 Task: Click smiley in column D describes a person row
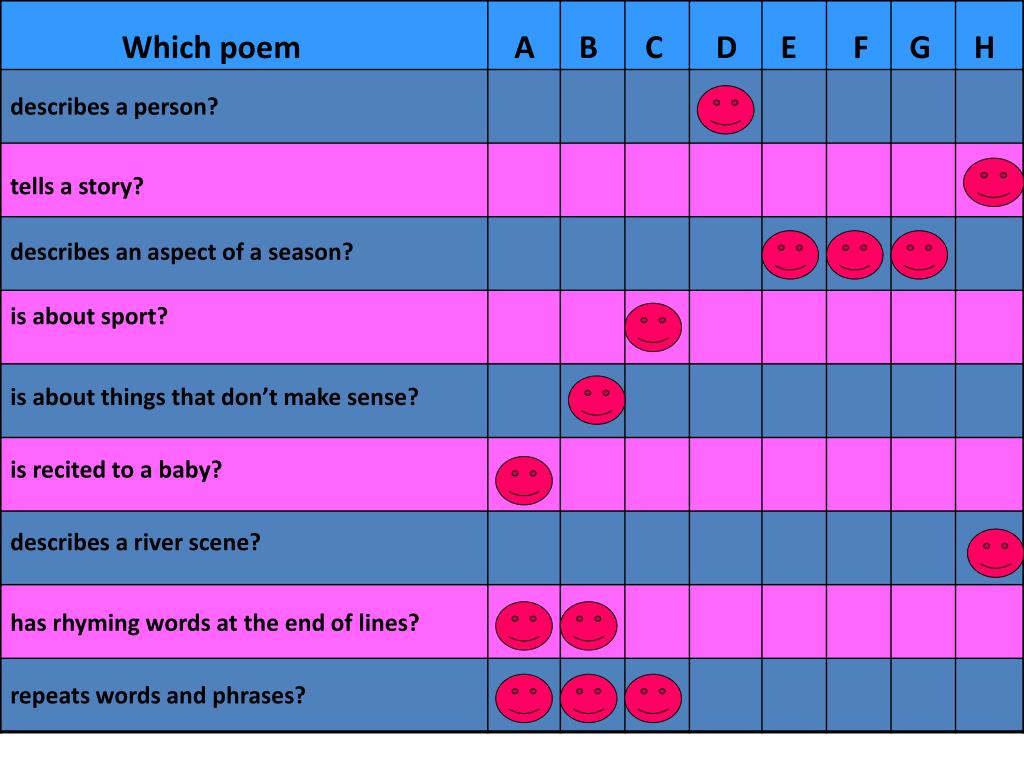tap(725, 110)
